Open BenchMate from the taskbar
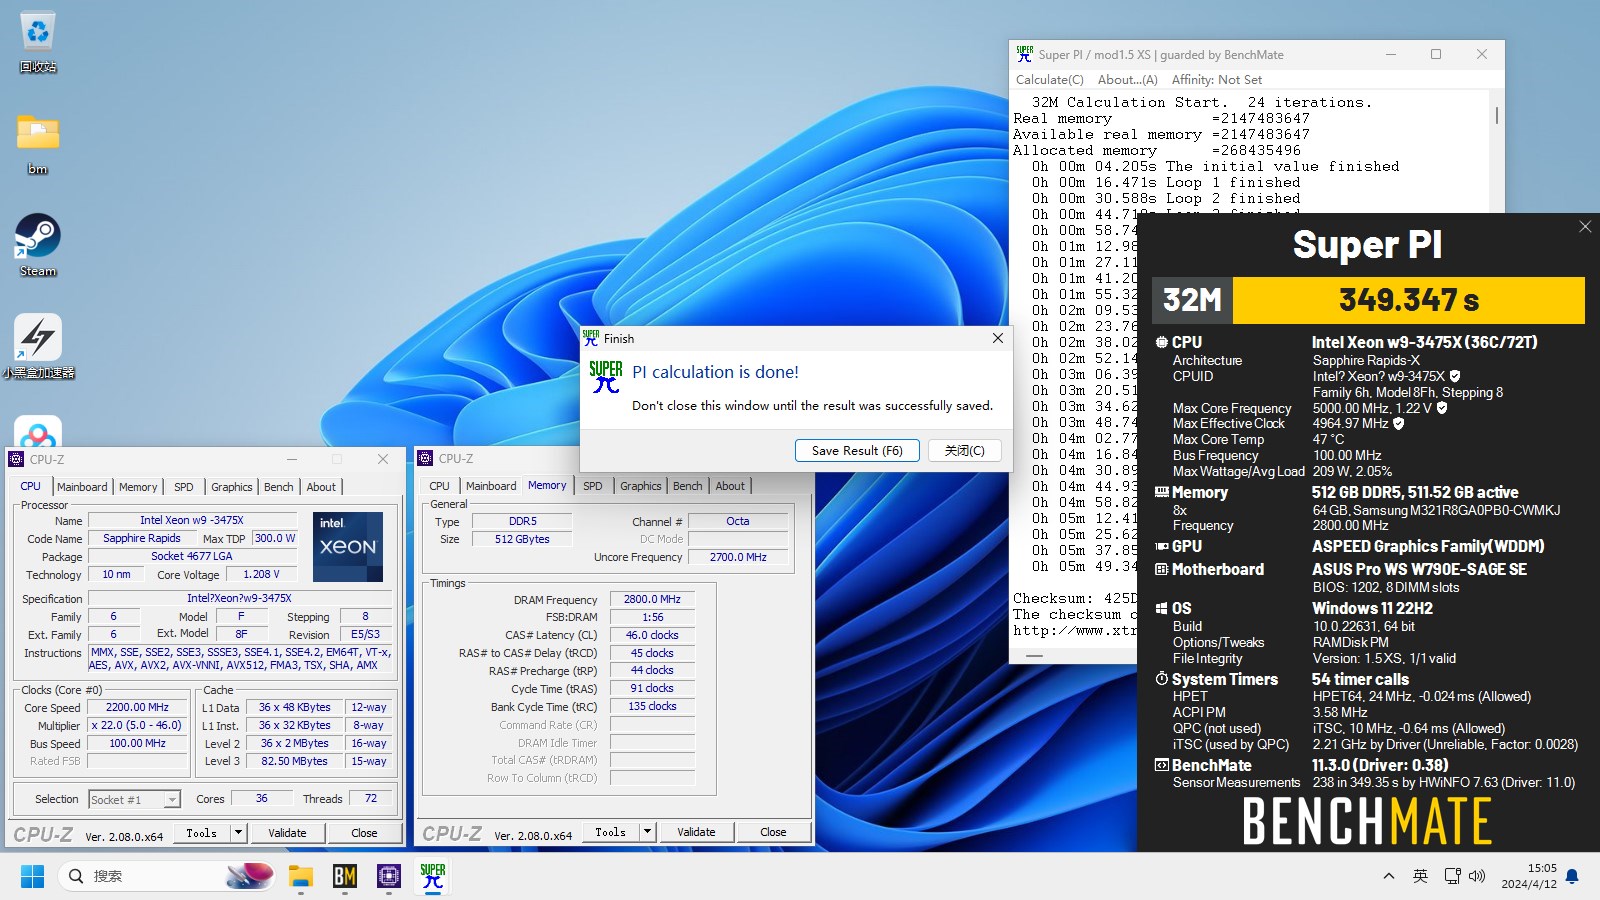The width and height of the screenshot is (1600, 900). click(x=345, y=876)
